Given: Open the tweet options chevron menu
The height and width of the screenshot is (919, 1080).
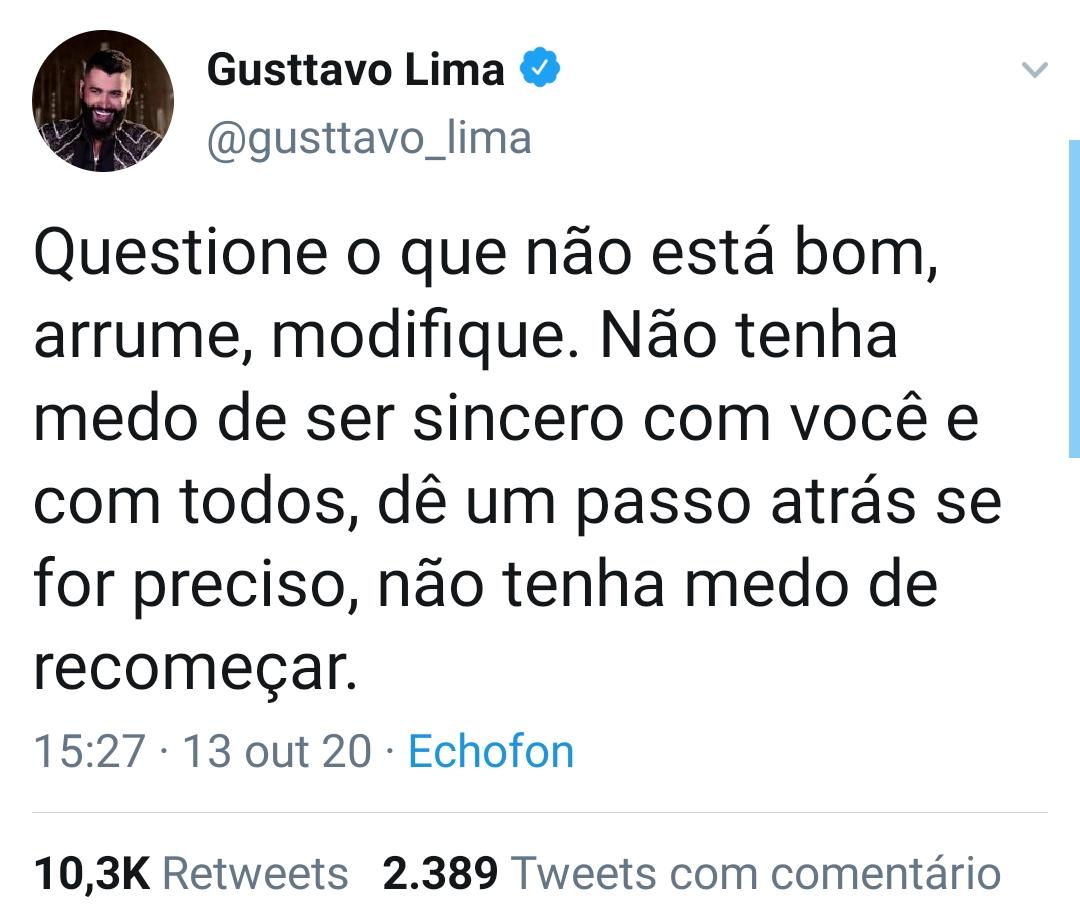Looking at the screenshot, I should pos(1035,70).
